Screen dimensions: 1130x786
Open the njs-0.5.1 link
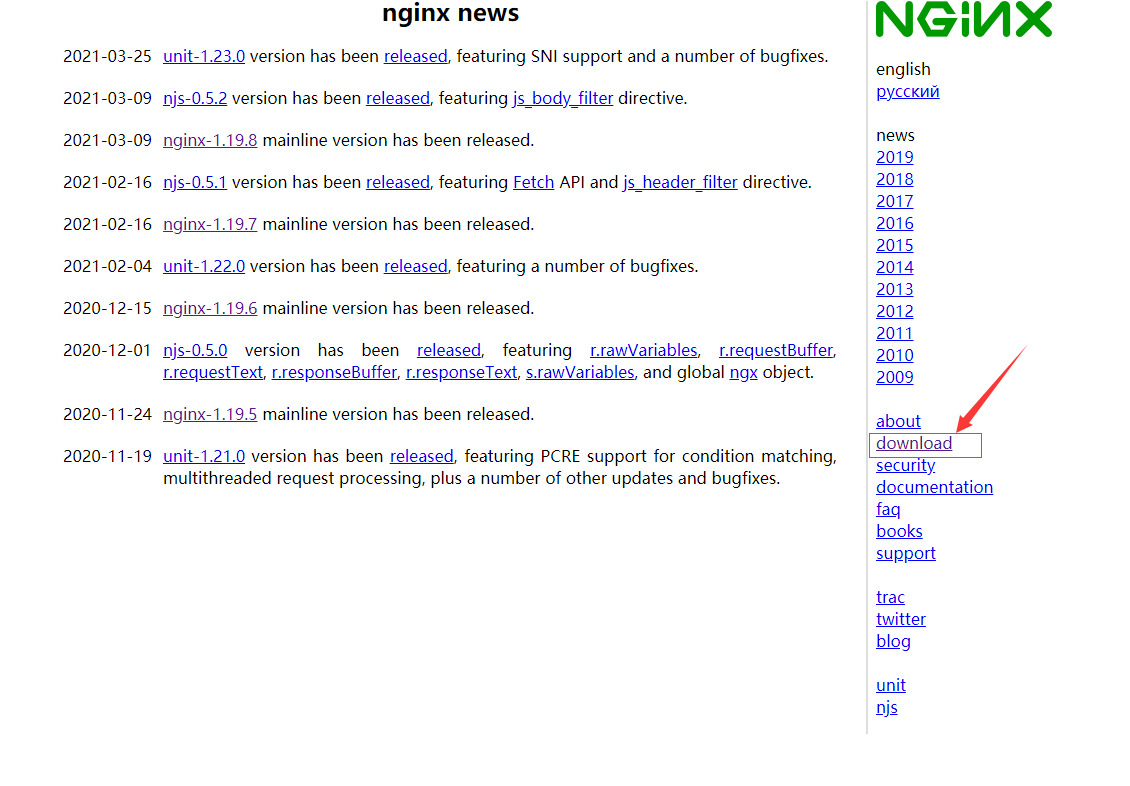[195, 182]
